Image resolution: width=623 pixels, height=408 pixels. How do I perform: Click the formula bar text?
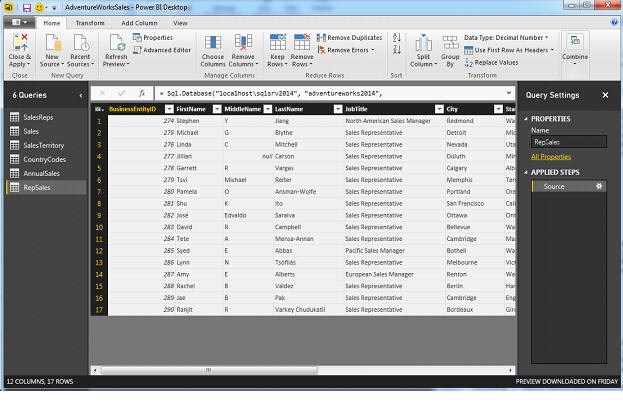click(x=271, y=93)
